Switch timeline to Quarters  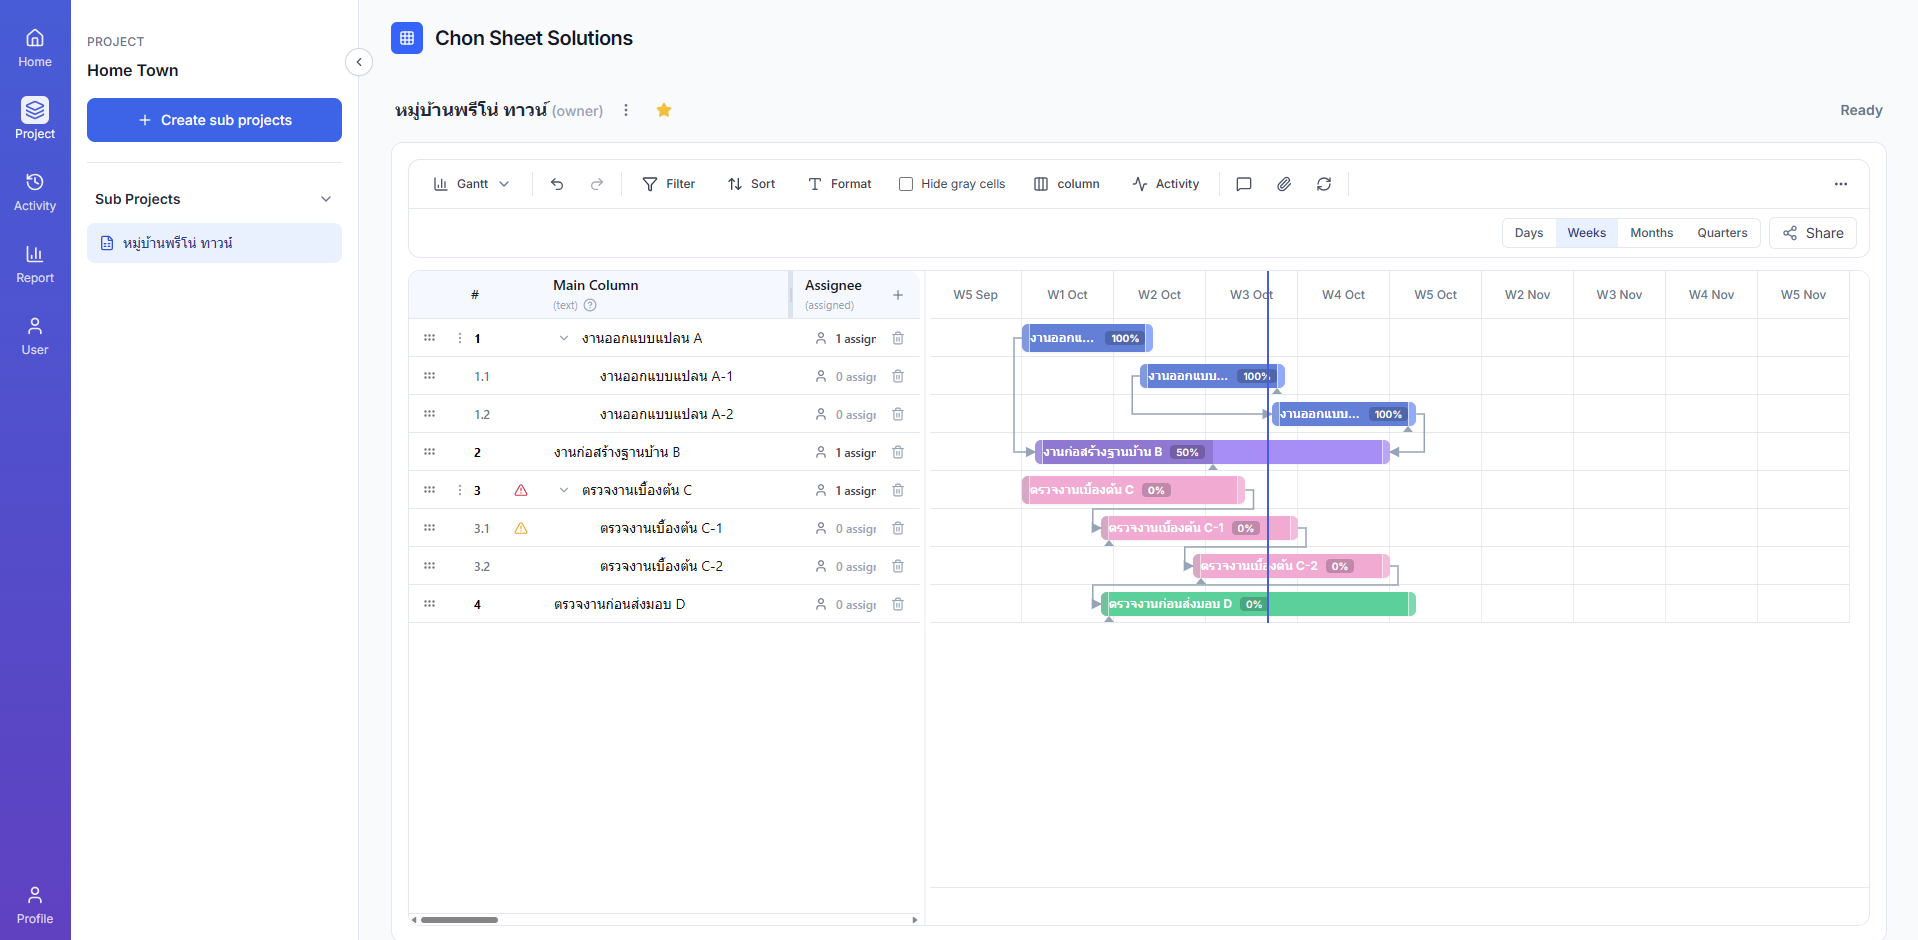1722,233
